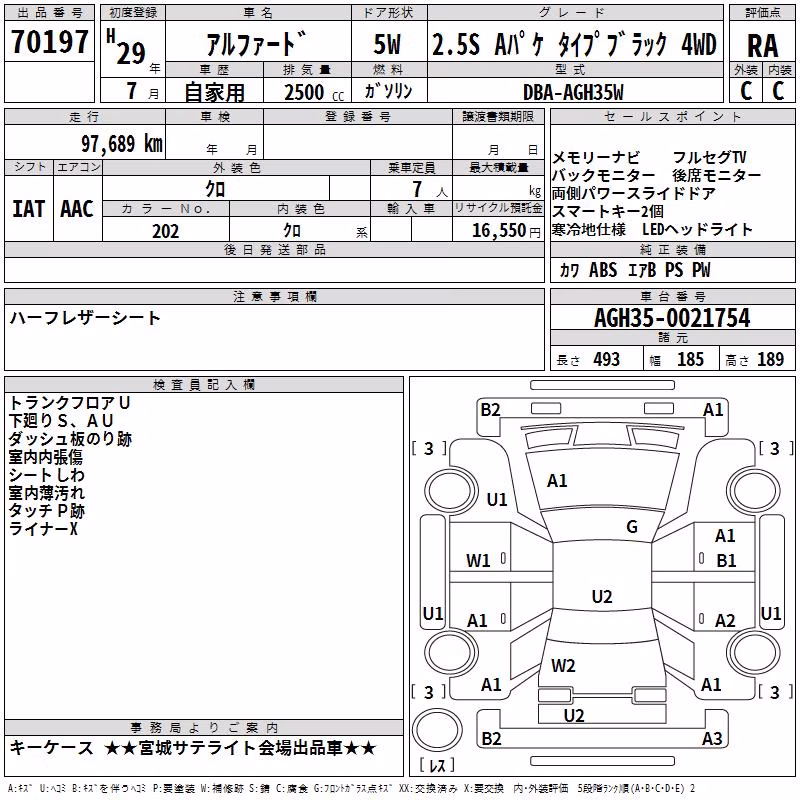Click the G mark on the windshield

(x=632, y=527)
